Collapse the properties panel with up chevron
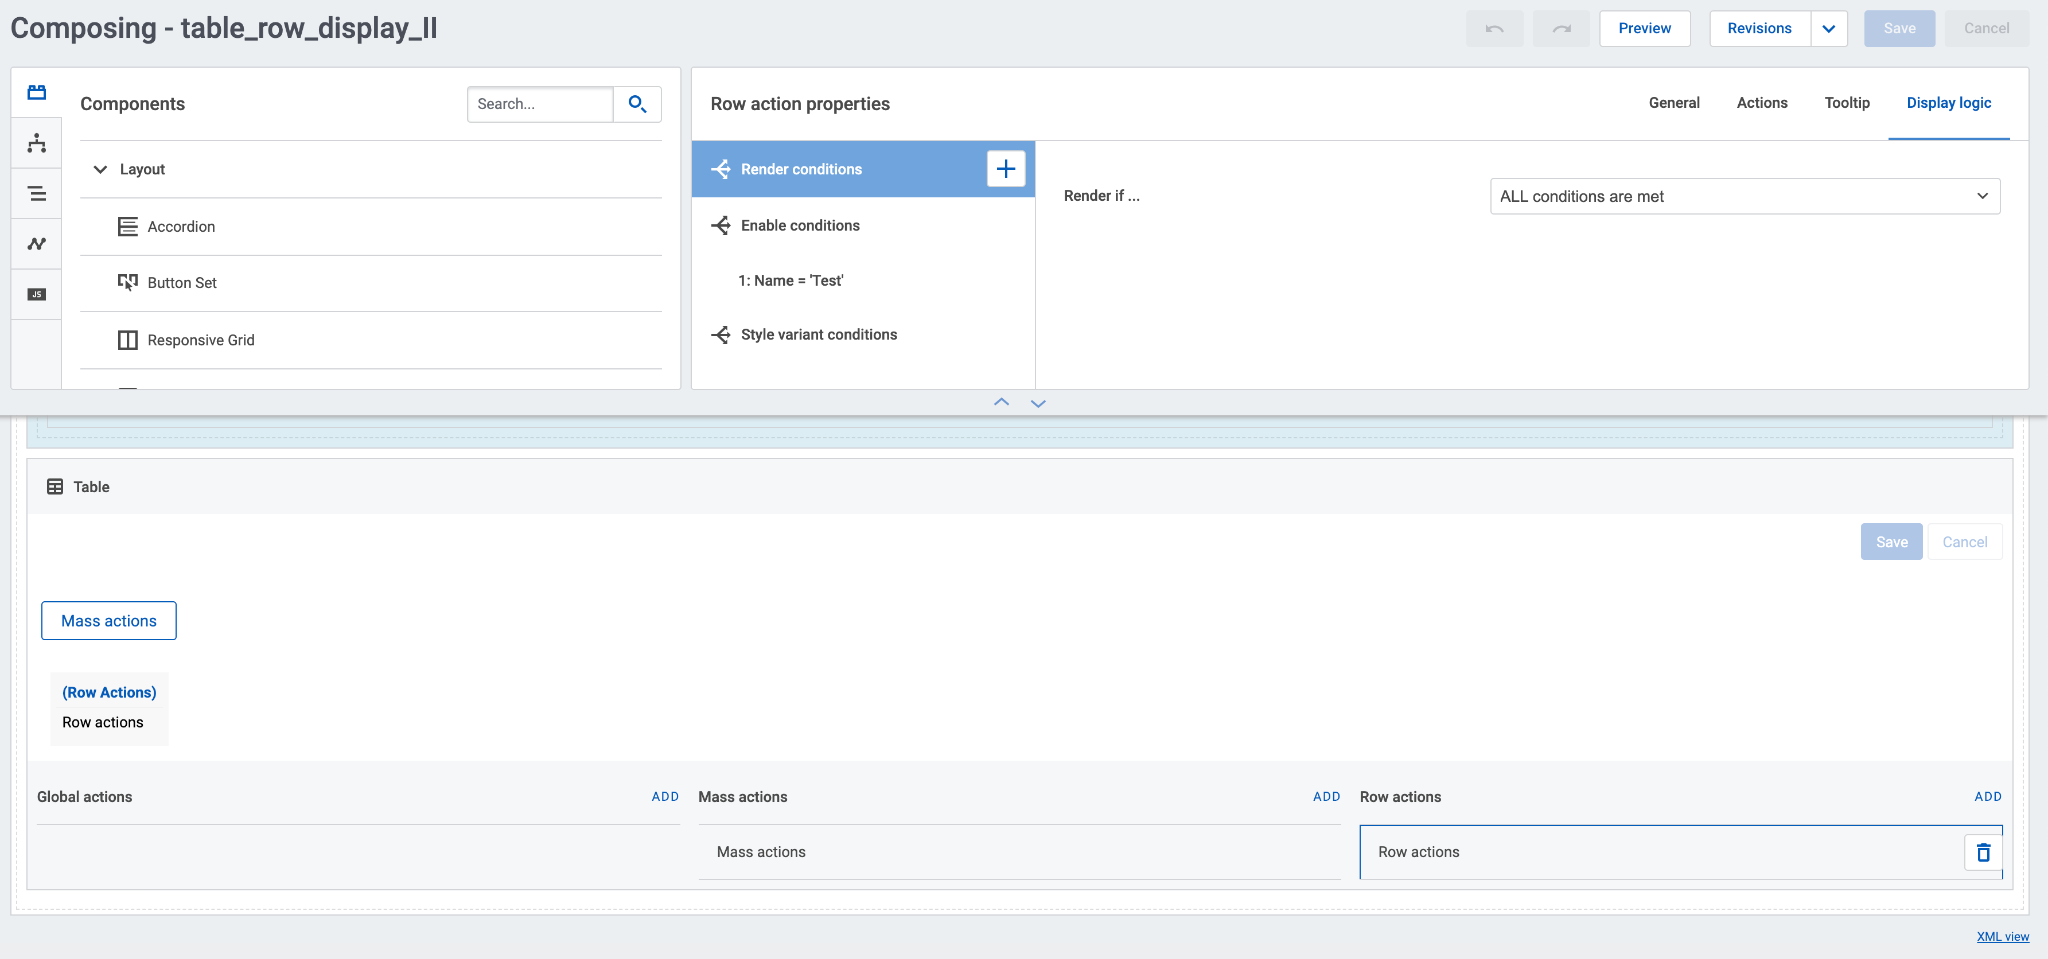The image size is (2048, 959). 1001,402
